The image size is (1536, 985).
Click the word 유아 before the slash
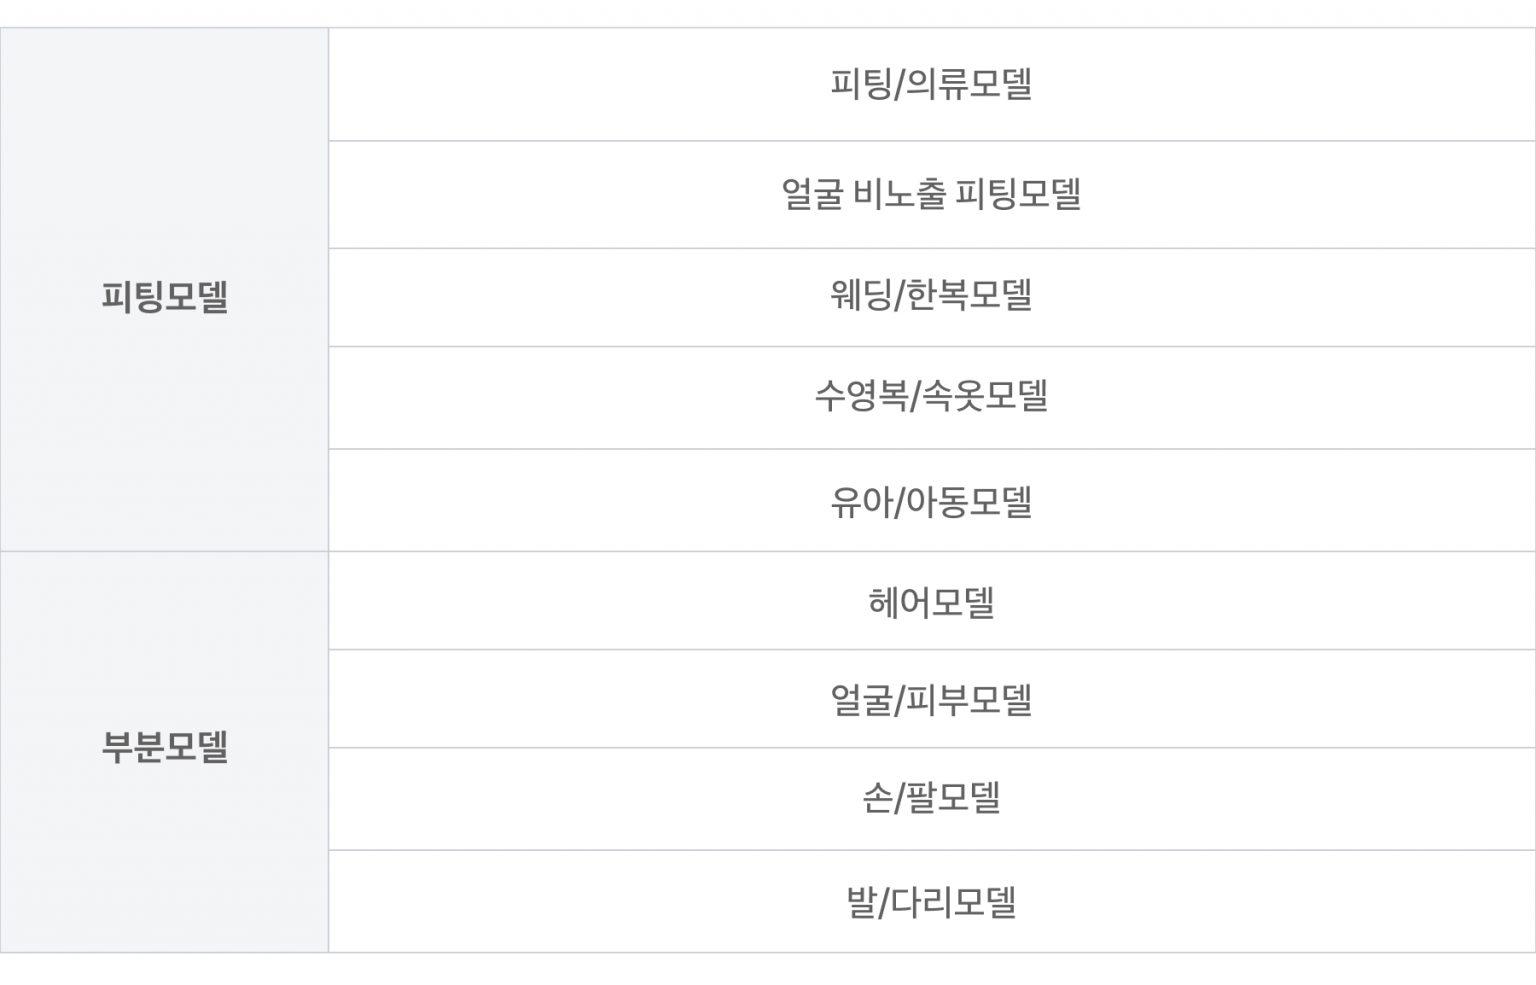[860, 501]
